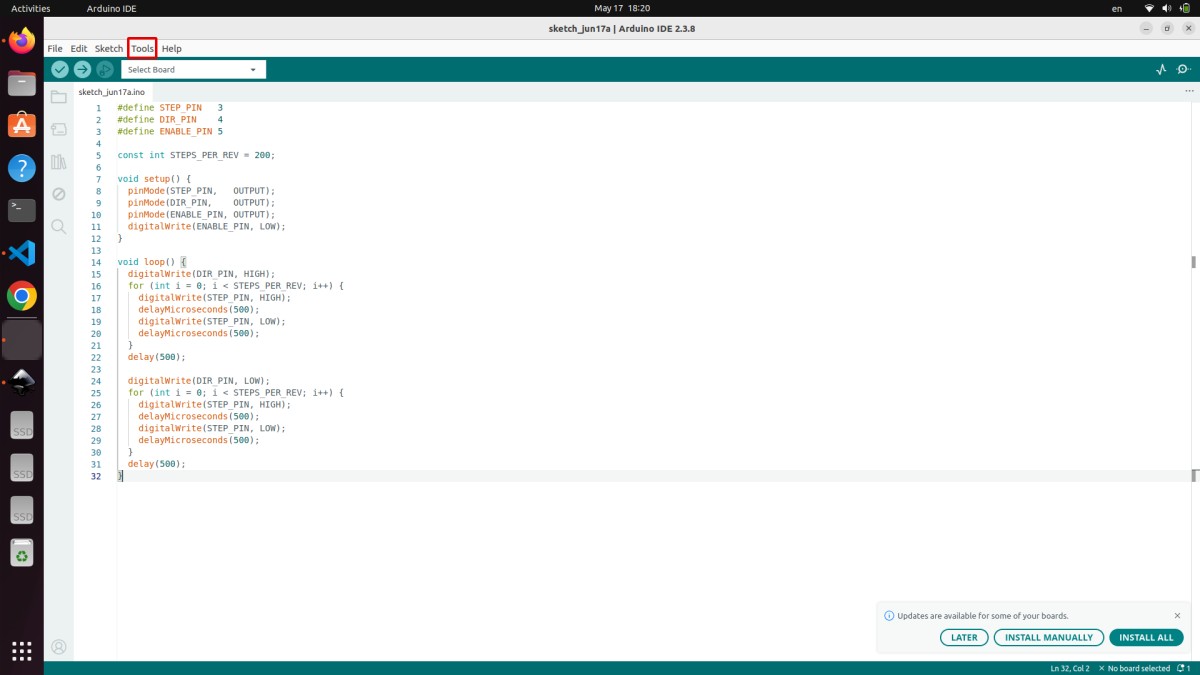1200x675 pixels.
Task: Click line number 14 in gutter
Action: click(x=96, y=262)
